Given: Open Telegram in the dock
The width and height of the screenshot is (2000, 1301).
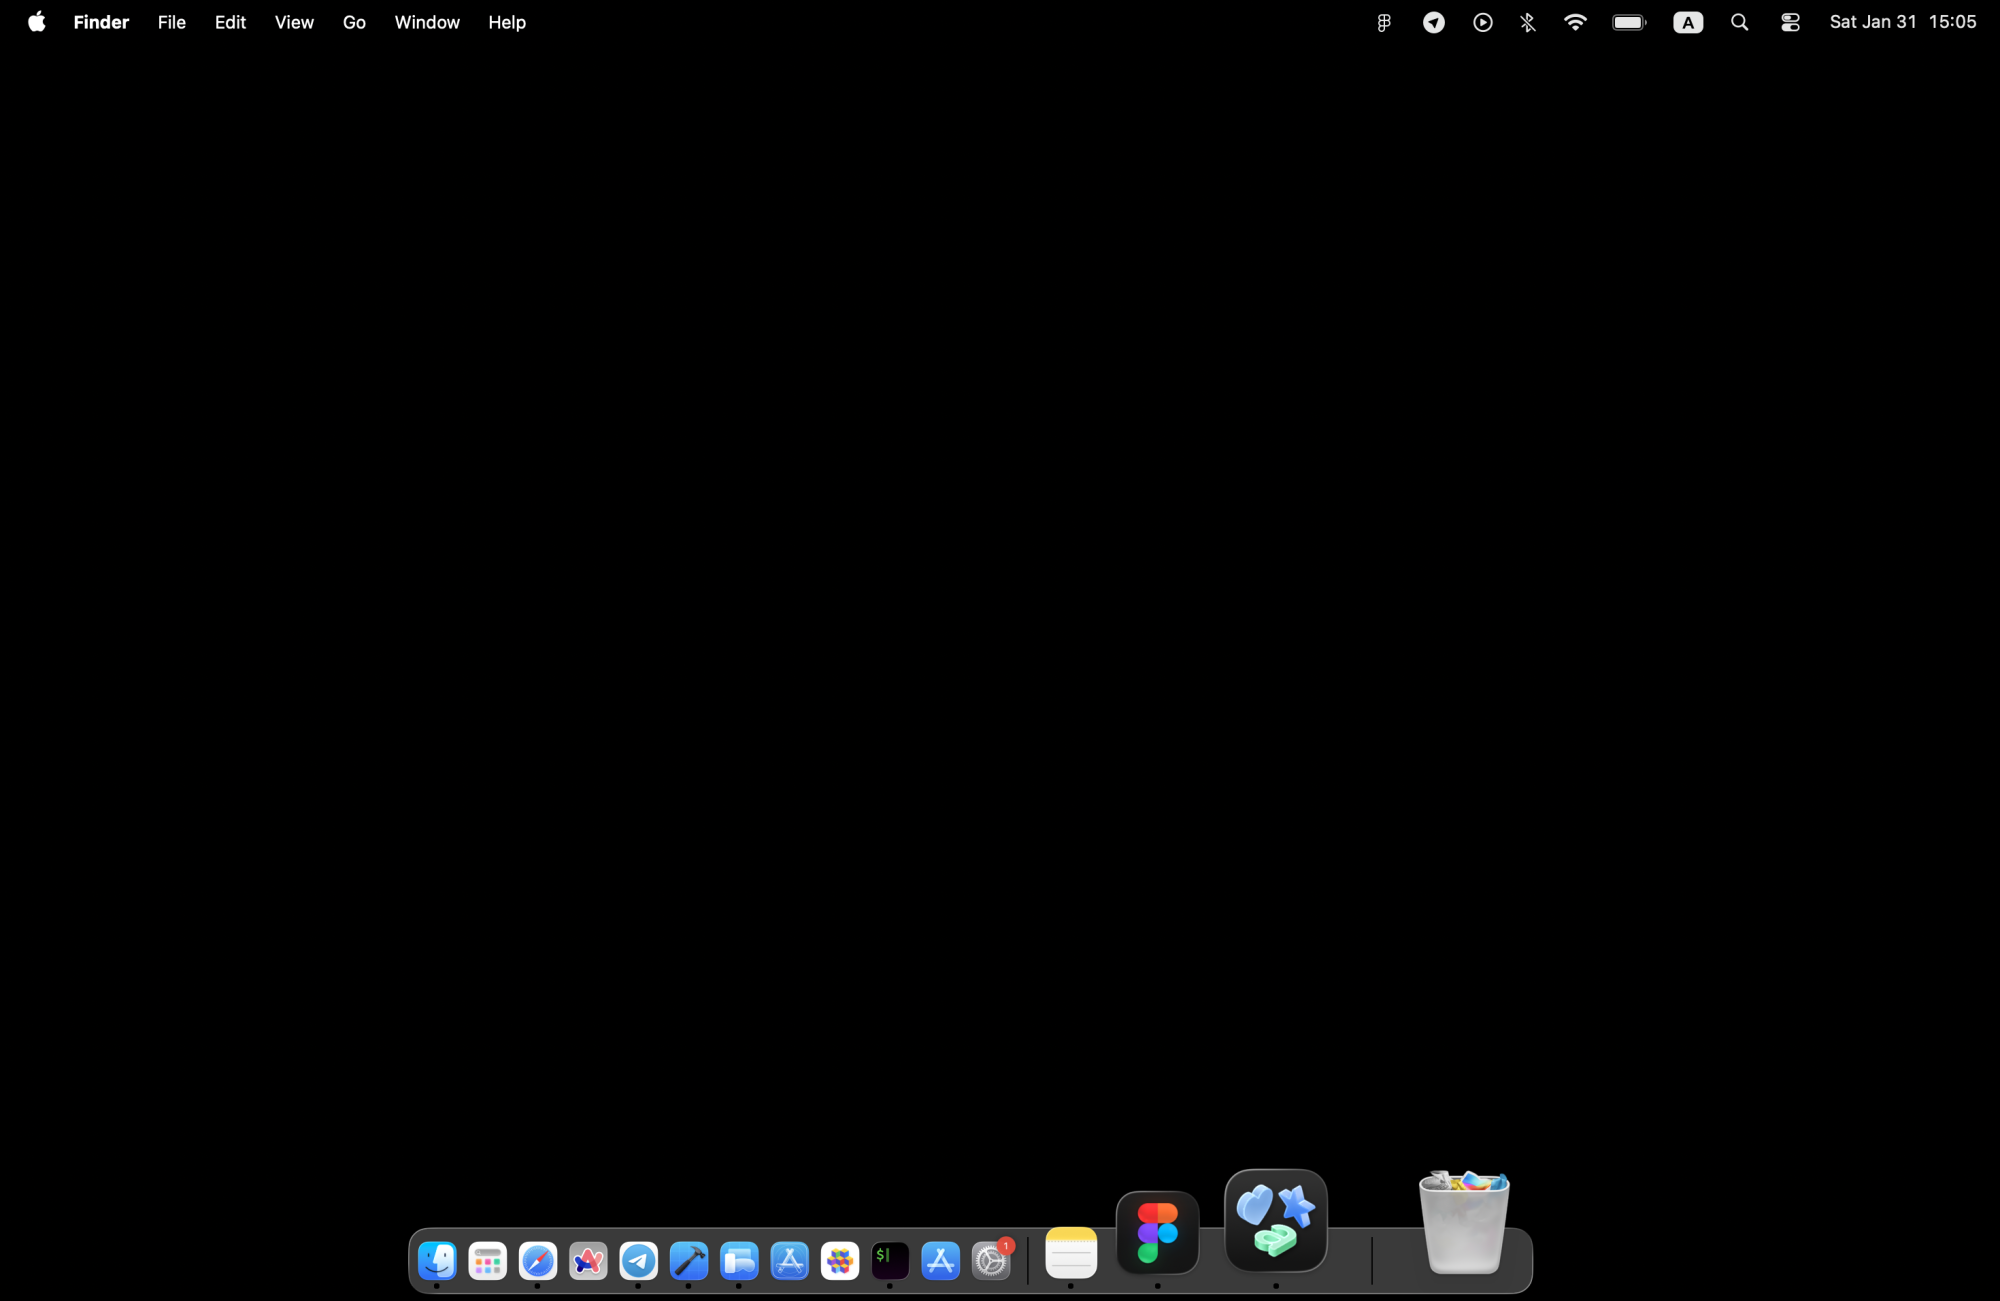Looking at the screenshot, I should click(x=638, y=1261).
